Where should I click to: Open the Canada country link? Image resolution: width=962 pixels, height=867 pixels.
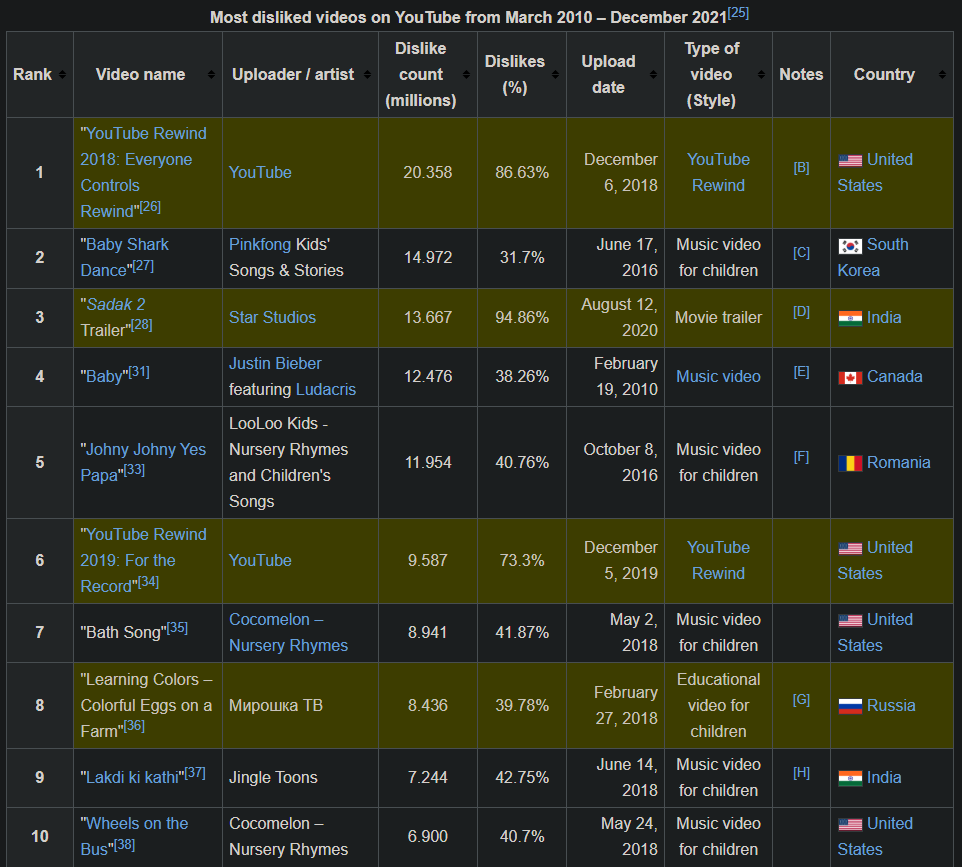pyautogui.click(x=895, y=376)
